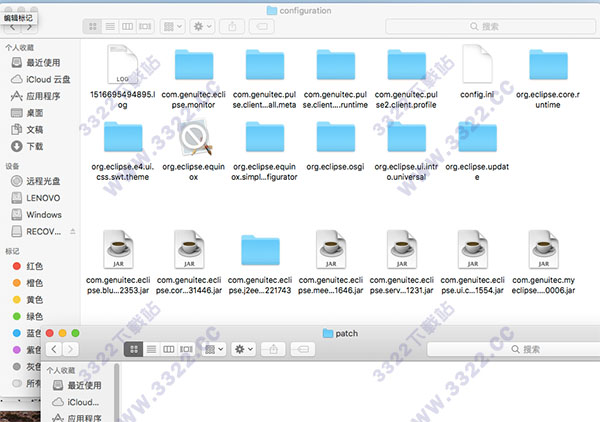Click configuration window title folder icon

272,11
